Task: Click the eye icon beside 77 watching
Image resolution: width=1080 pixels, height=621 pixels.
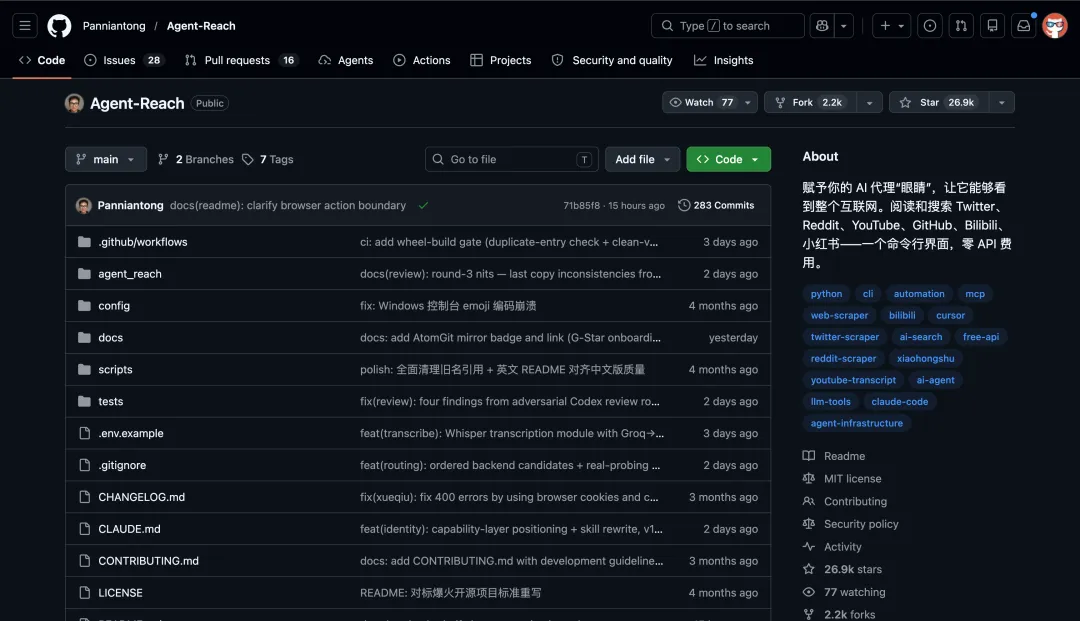Action: point(809,592)
